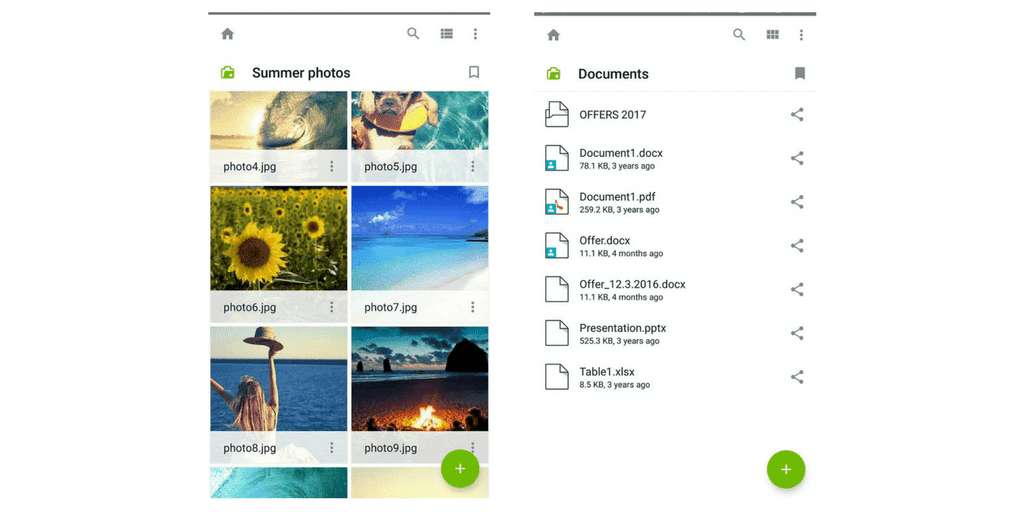Open the swimming dog photo5.jpg thumbnail
Image resolution: width=1024 pixels, height=512 pixels.
coord(420,121)
